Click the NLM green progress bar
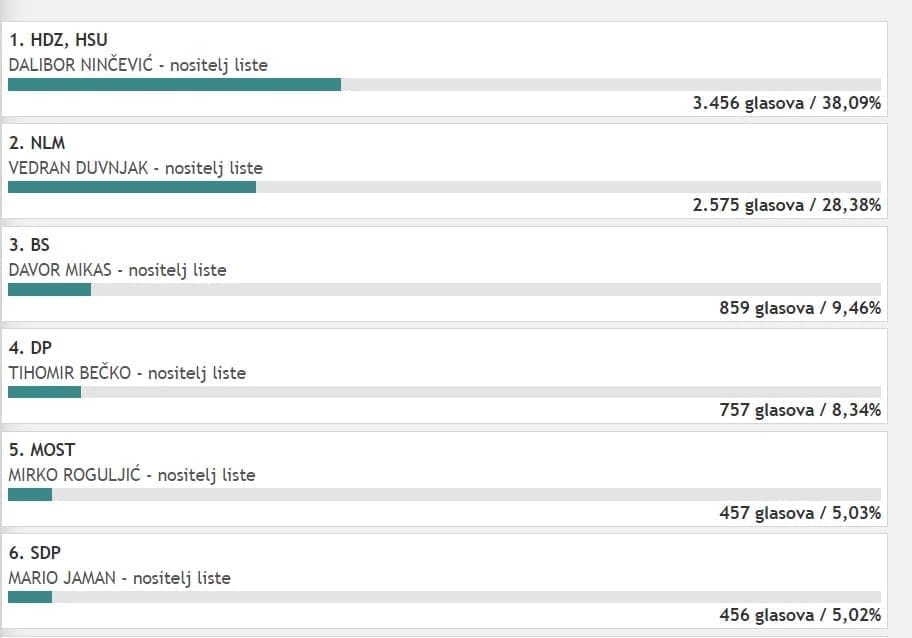The height and width of the screenshot is (638, 912). 132,187
